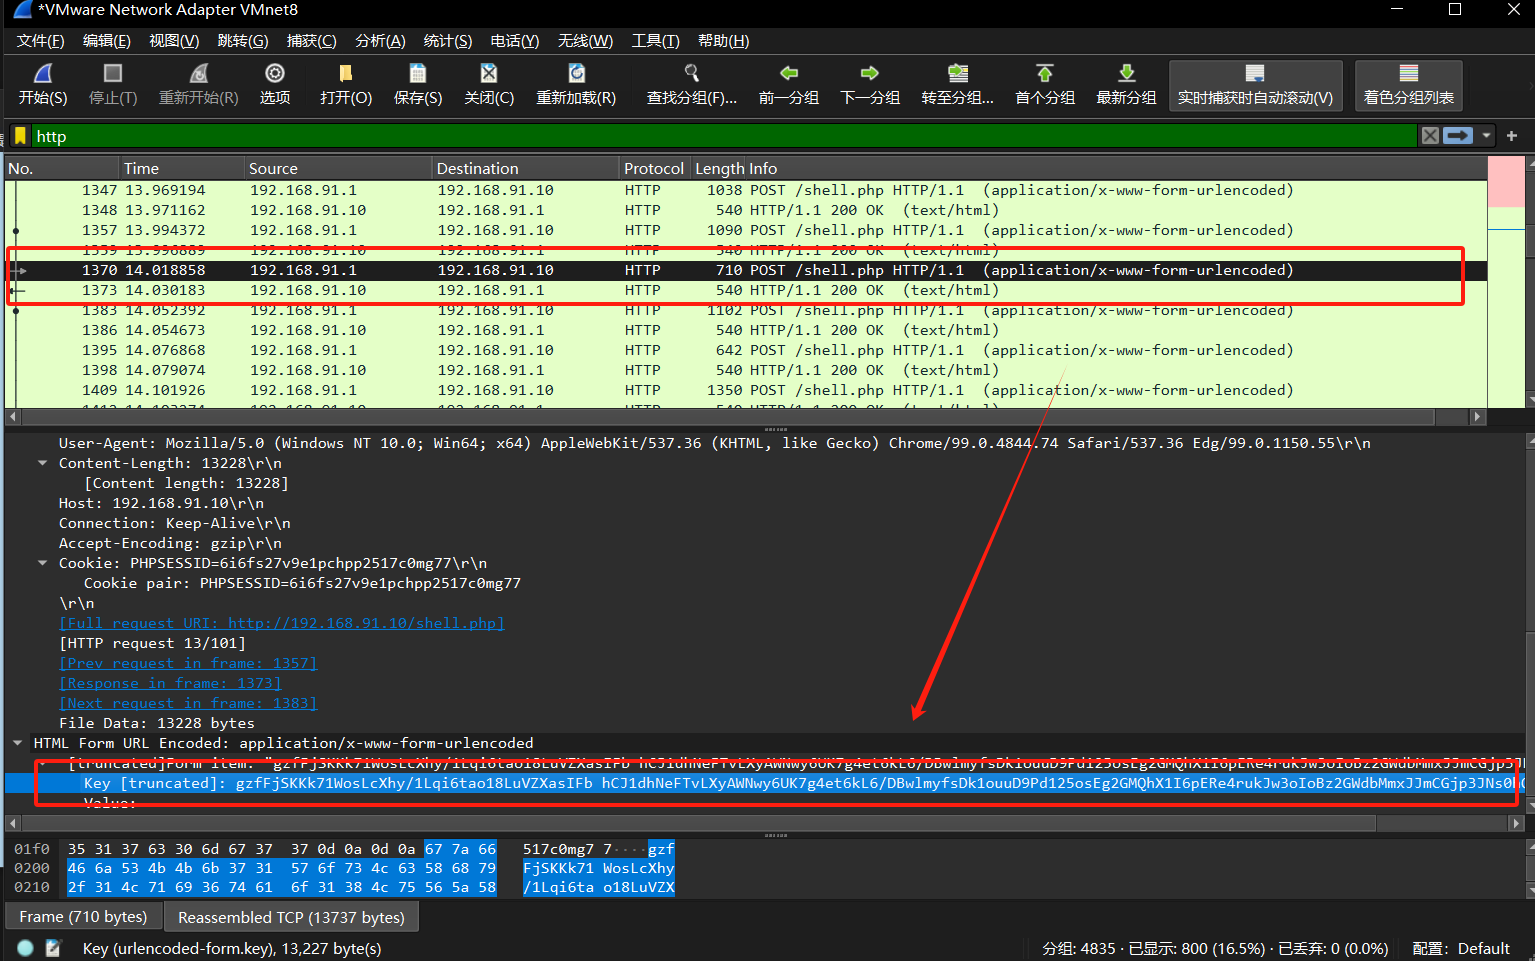The width and height of the screenshot is (1535, 961).
Task: Click the http display filter field
Action: pyautogui.click(x=724, y=136)
